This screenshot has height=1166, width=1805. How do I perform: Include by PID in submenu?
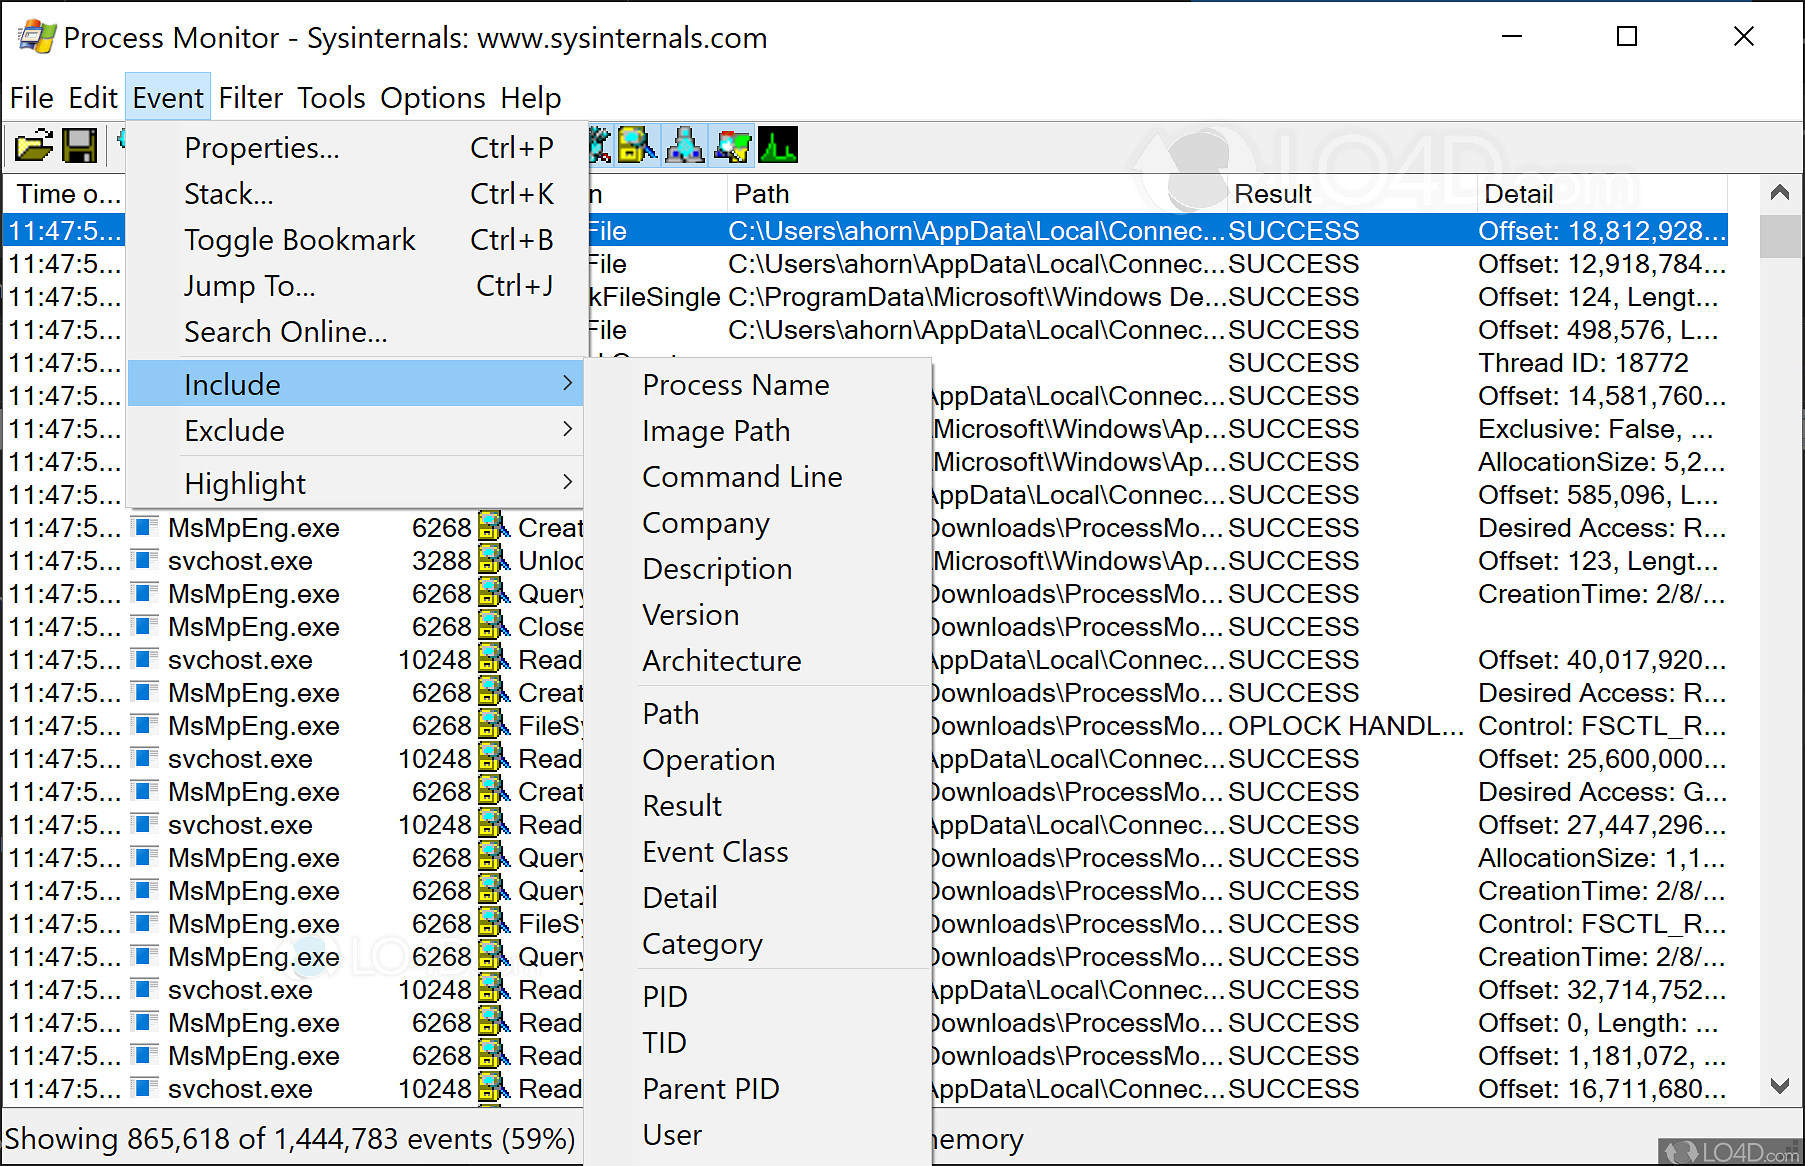click(x=758, y=997)
